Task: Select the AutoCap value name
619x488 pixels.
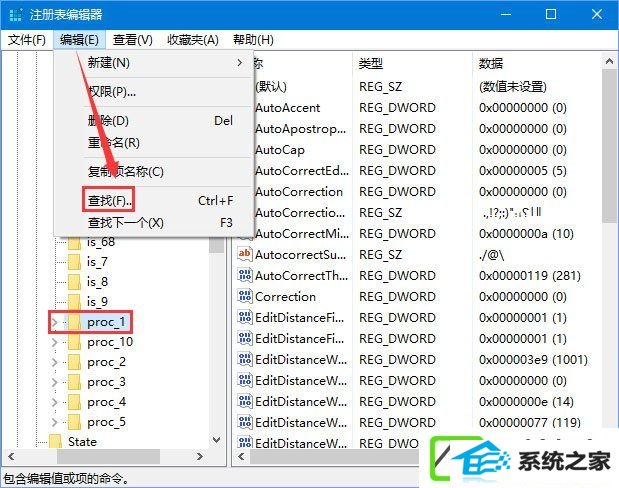Action: point(279,149)
